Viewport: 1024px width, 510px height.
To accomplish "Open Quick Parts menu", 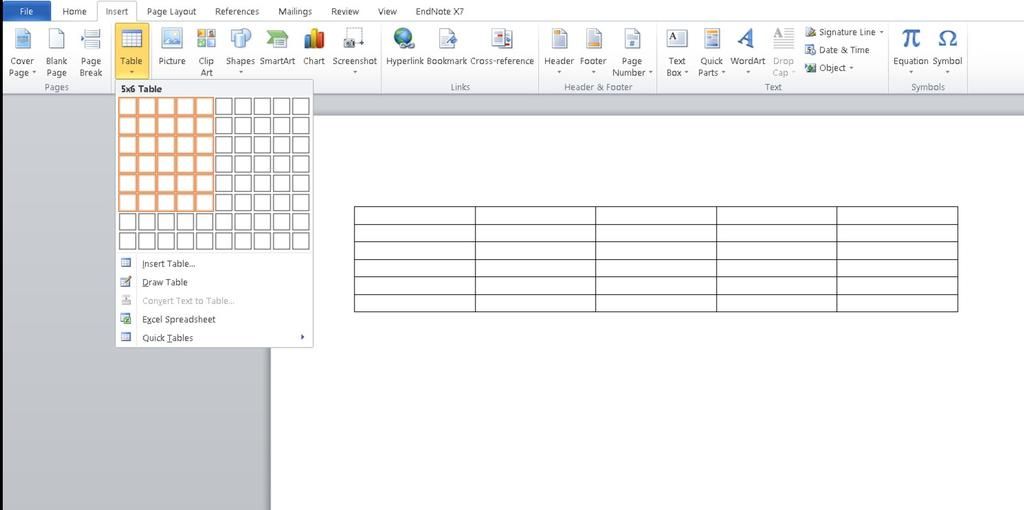I will [x=711, y=54].
